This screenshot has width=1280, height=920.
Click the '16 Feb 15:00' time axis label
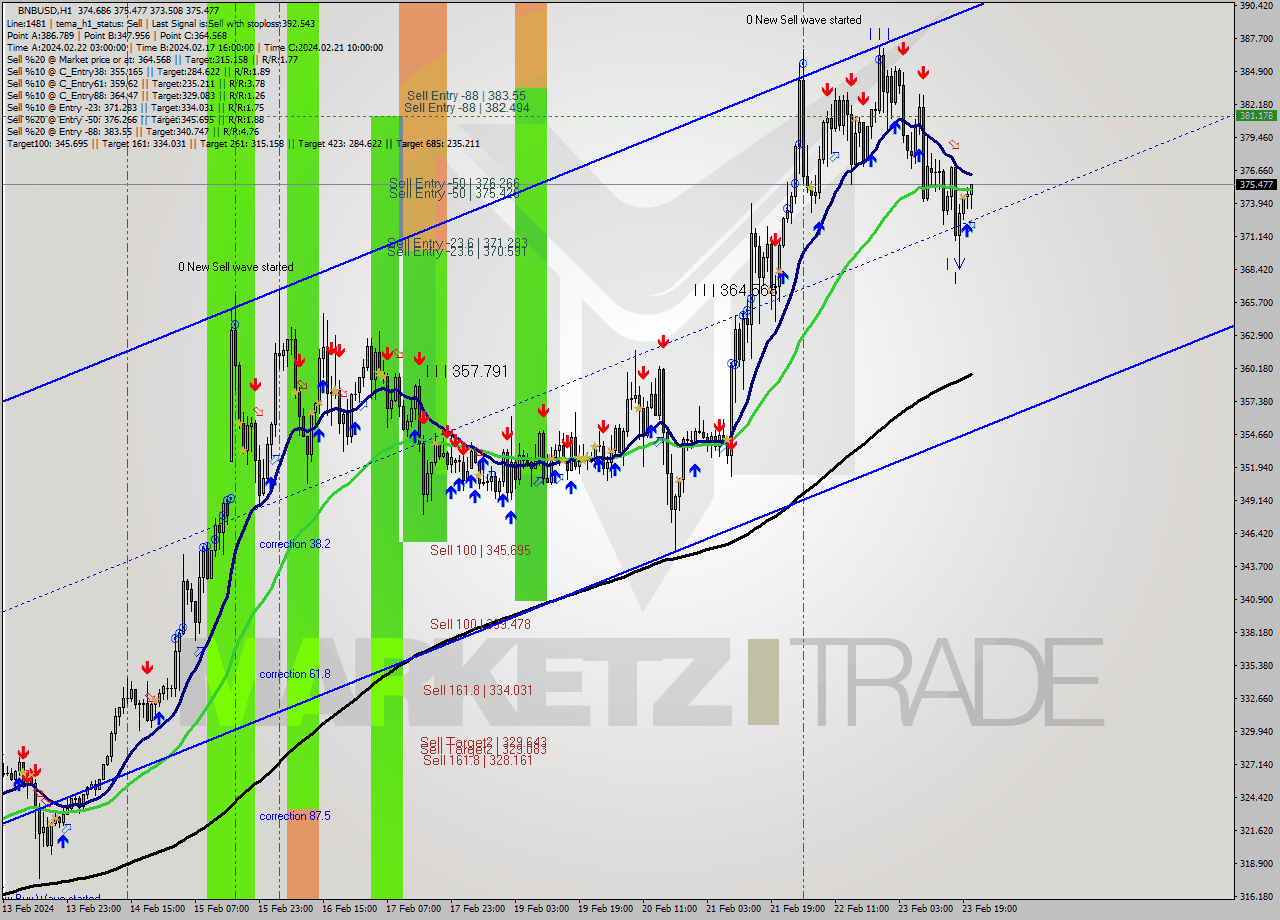point(350,909)
